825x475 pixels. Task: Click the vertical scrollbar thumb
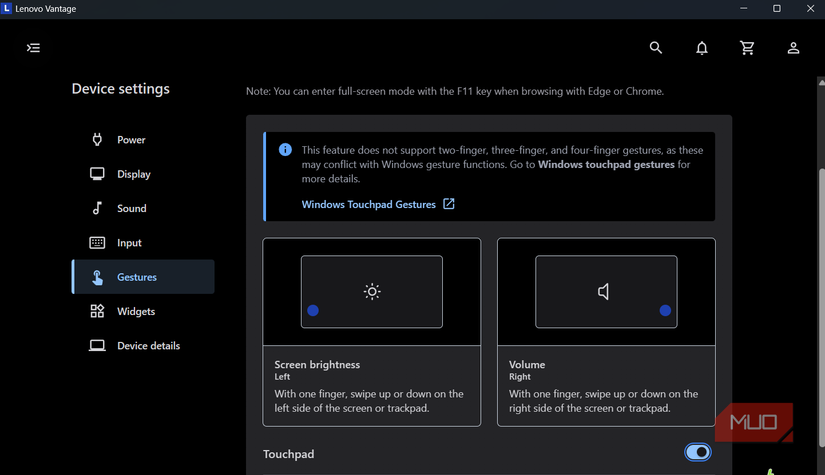click(x=821, y=308)
